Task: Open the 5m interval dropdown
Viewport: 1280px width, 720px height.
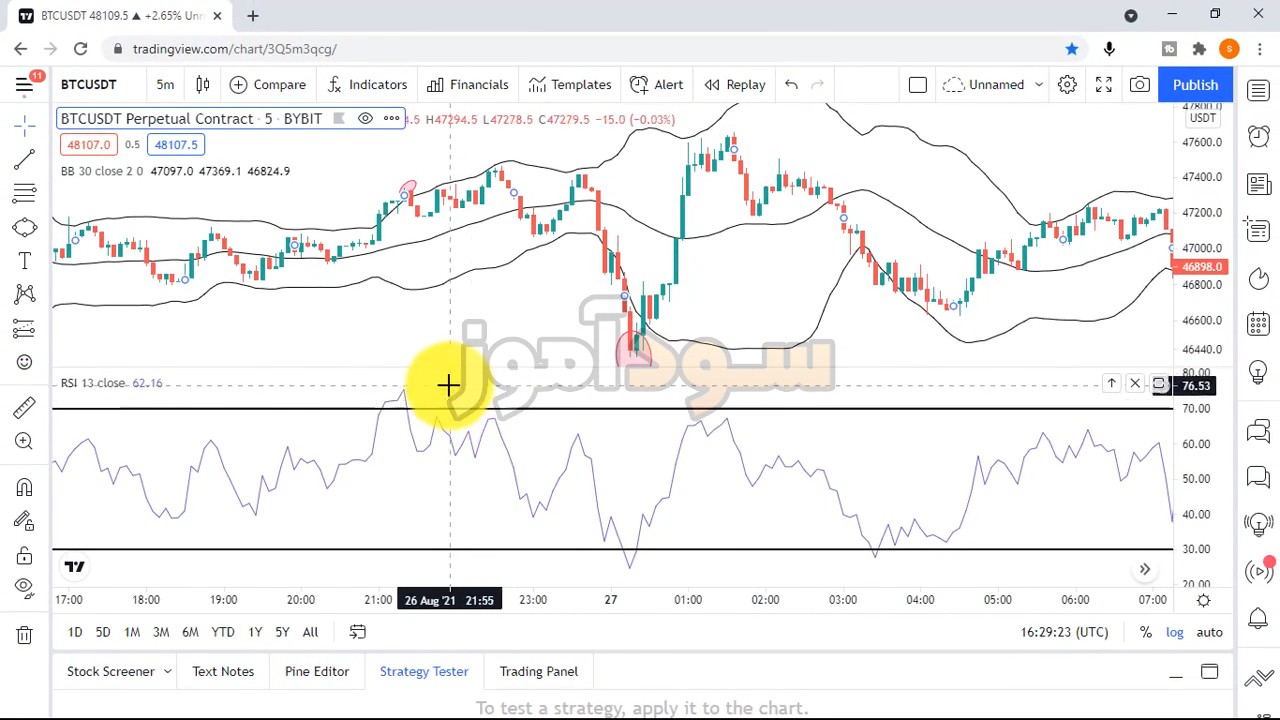Action: click(165, 85)
